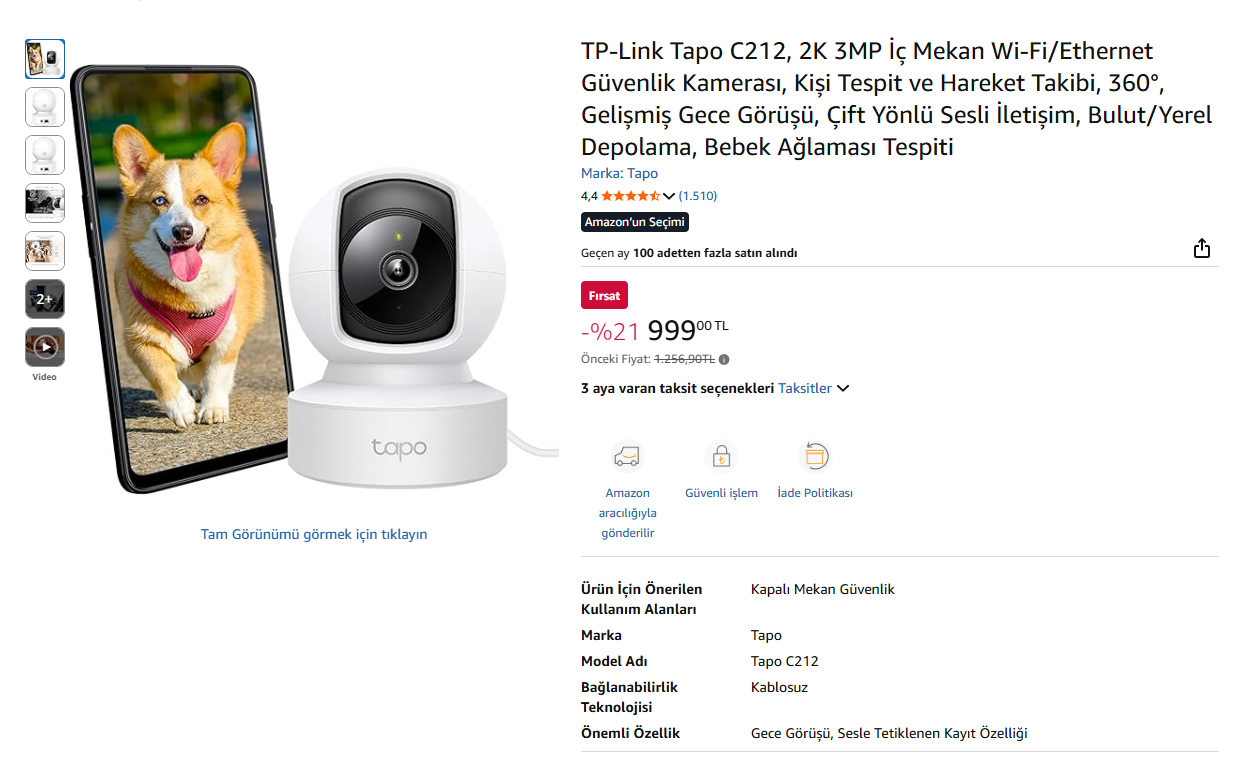Expand the rating breakdown chevron

[669, 196]
